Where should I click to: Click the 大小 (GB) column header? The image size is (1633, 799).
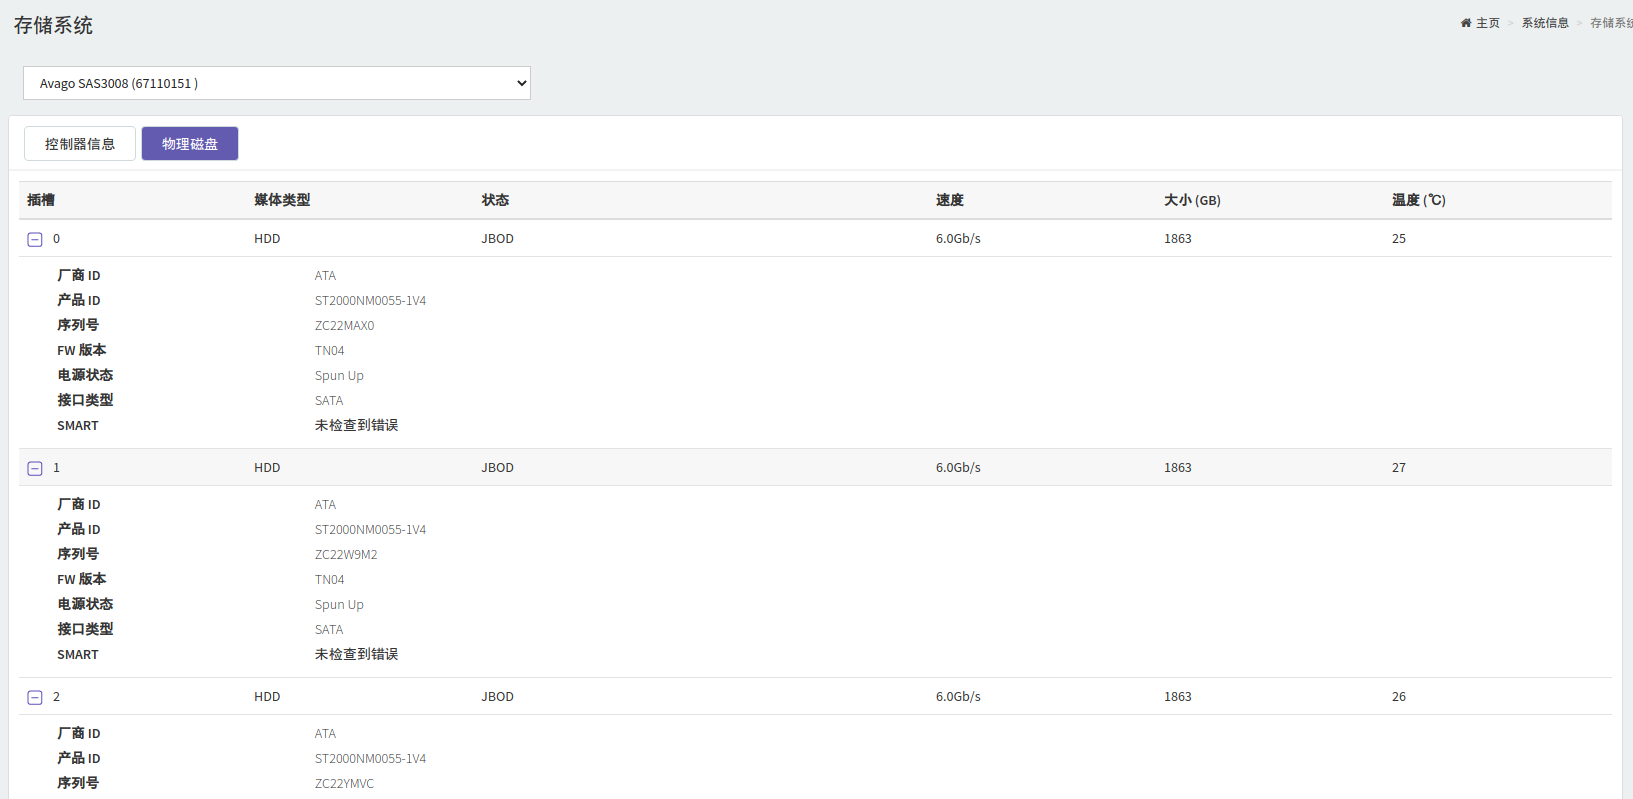tap(1192, 200)
